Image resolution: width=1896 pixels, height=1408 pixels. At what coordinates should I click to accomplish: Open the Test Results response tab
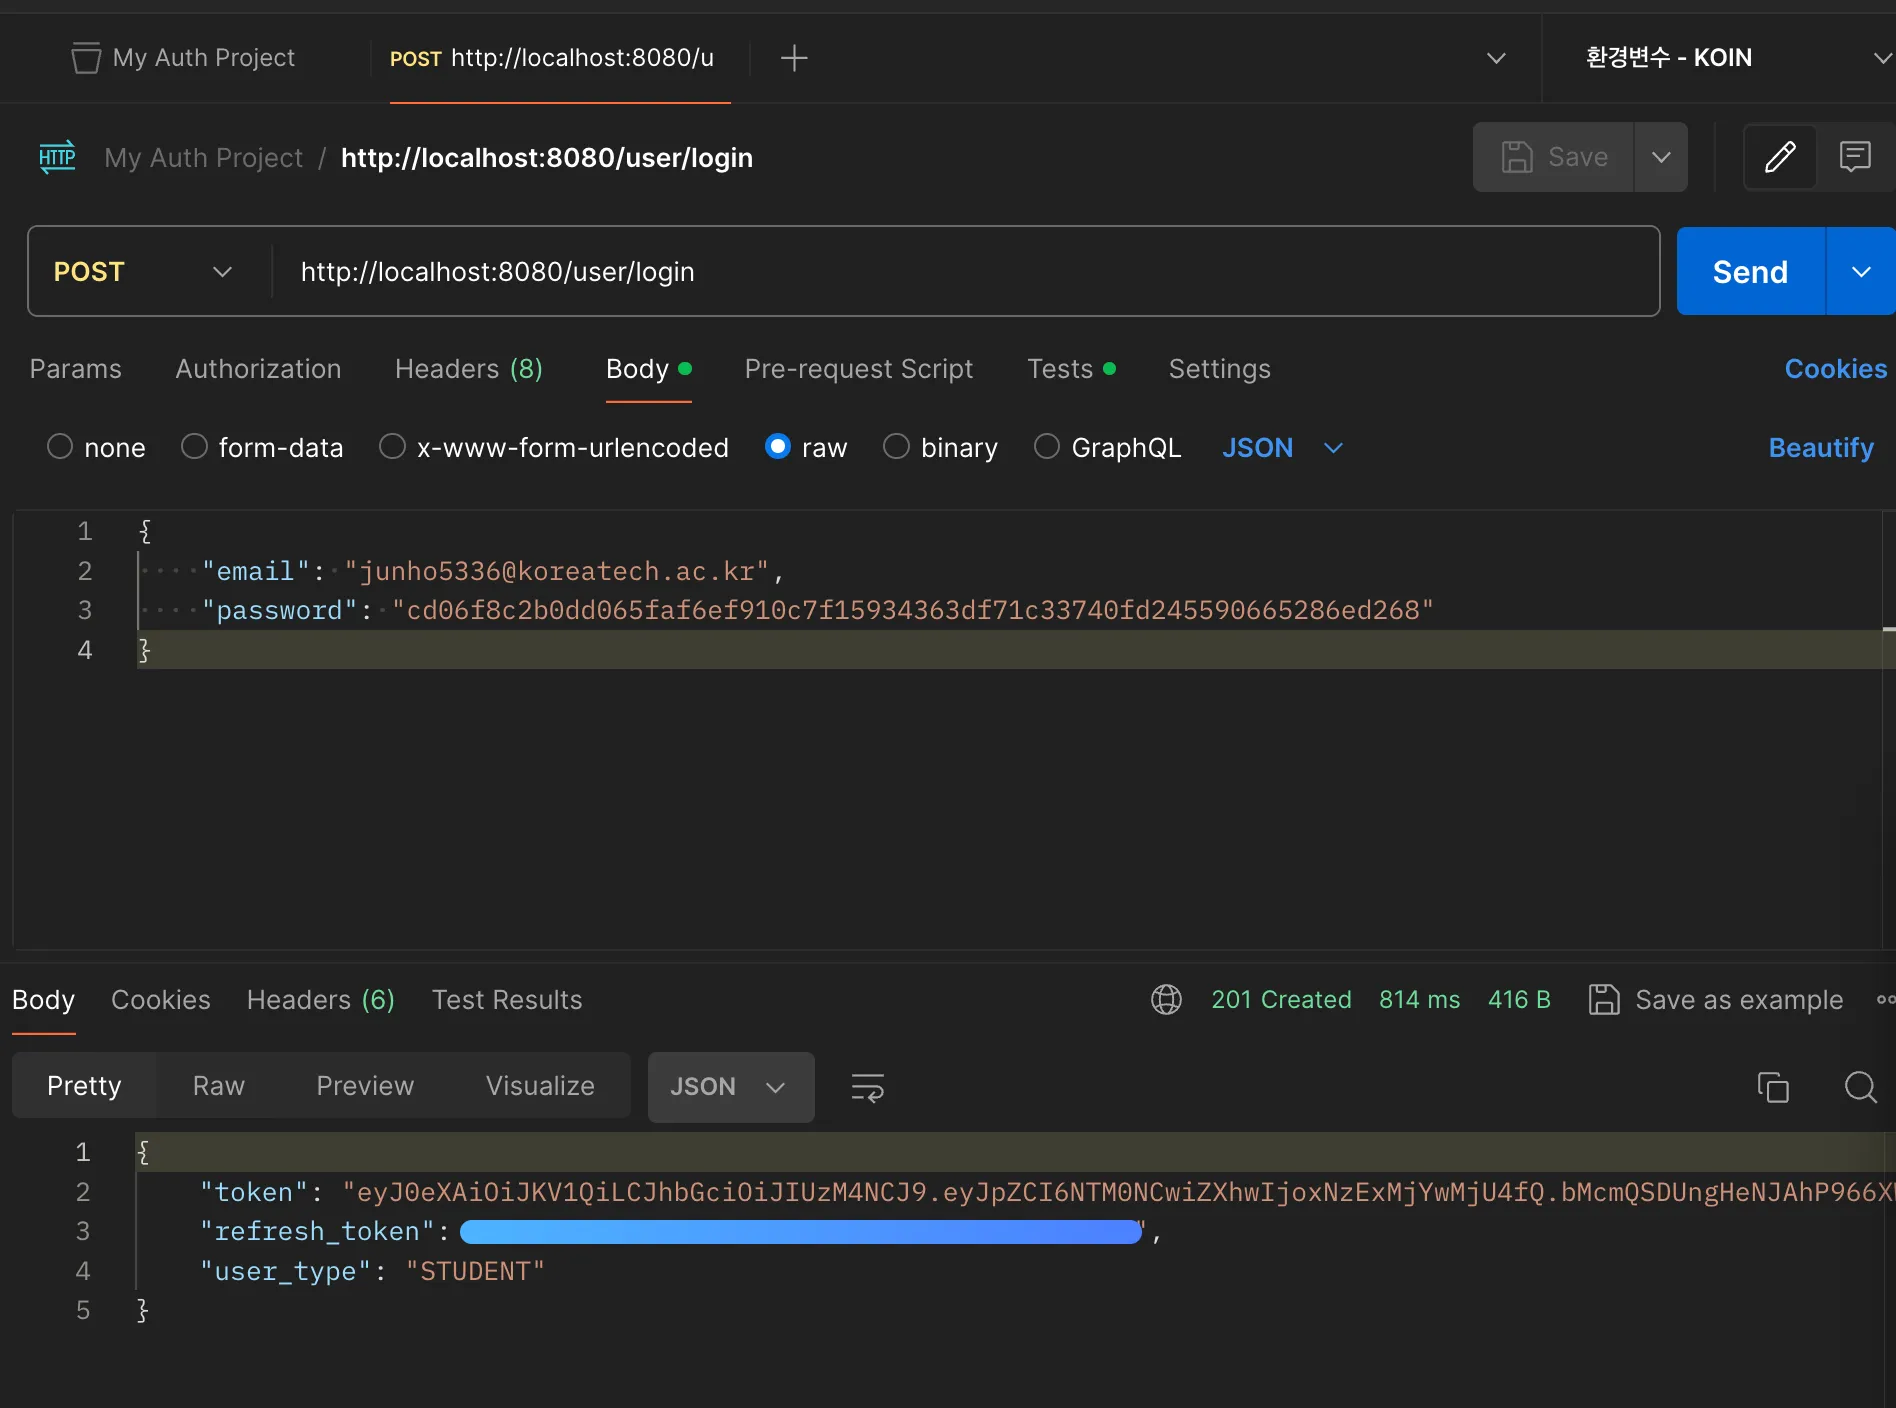[506, 1000]
